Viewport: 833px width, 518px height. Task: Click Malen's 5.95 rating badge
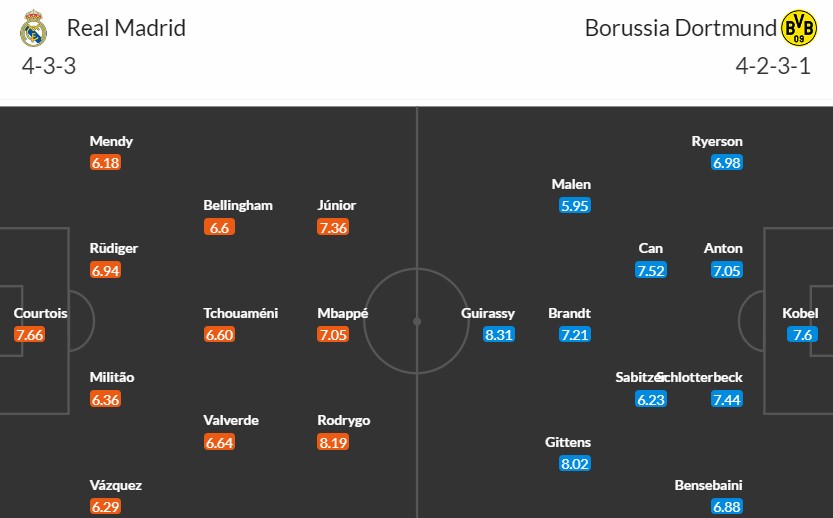[x=575, y=206]
